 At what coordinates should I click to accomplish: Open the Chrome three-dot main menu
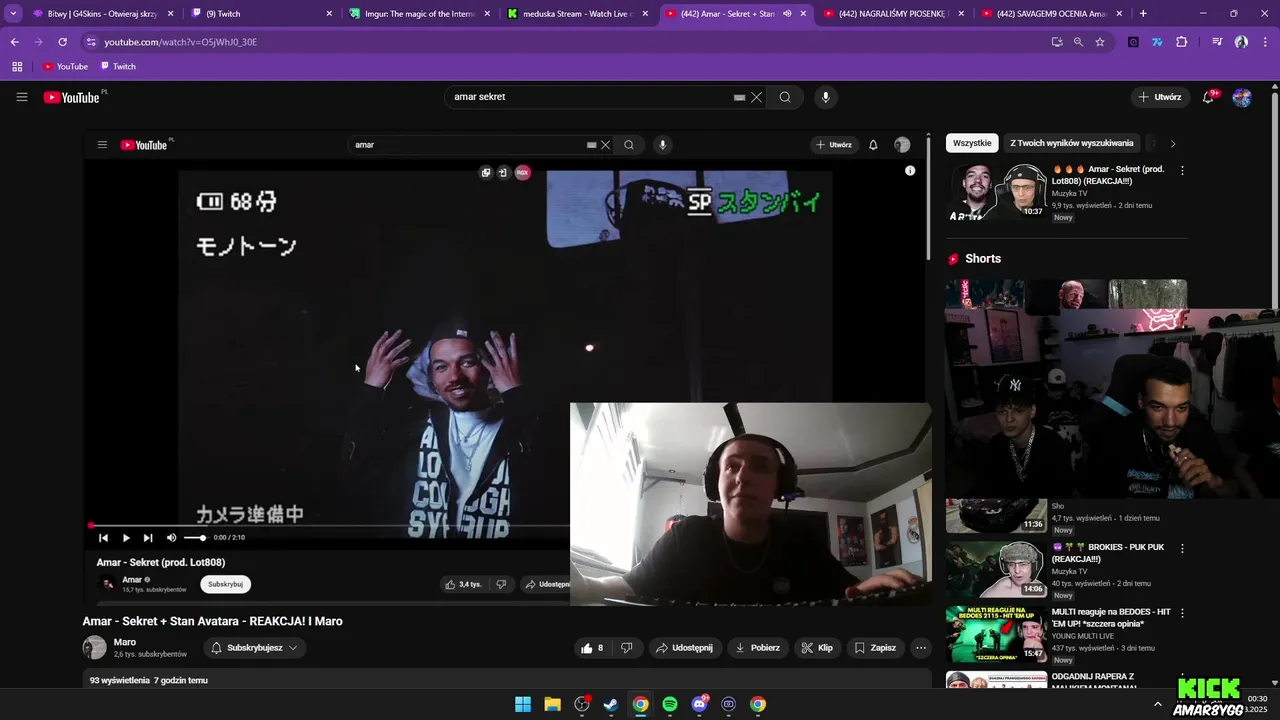[1264, 42]
